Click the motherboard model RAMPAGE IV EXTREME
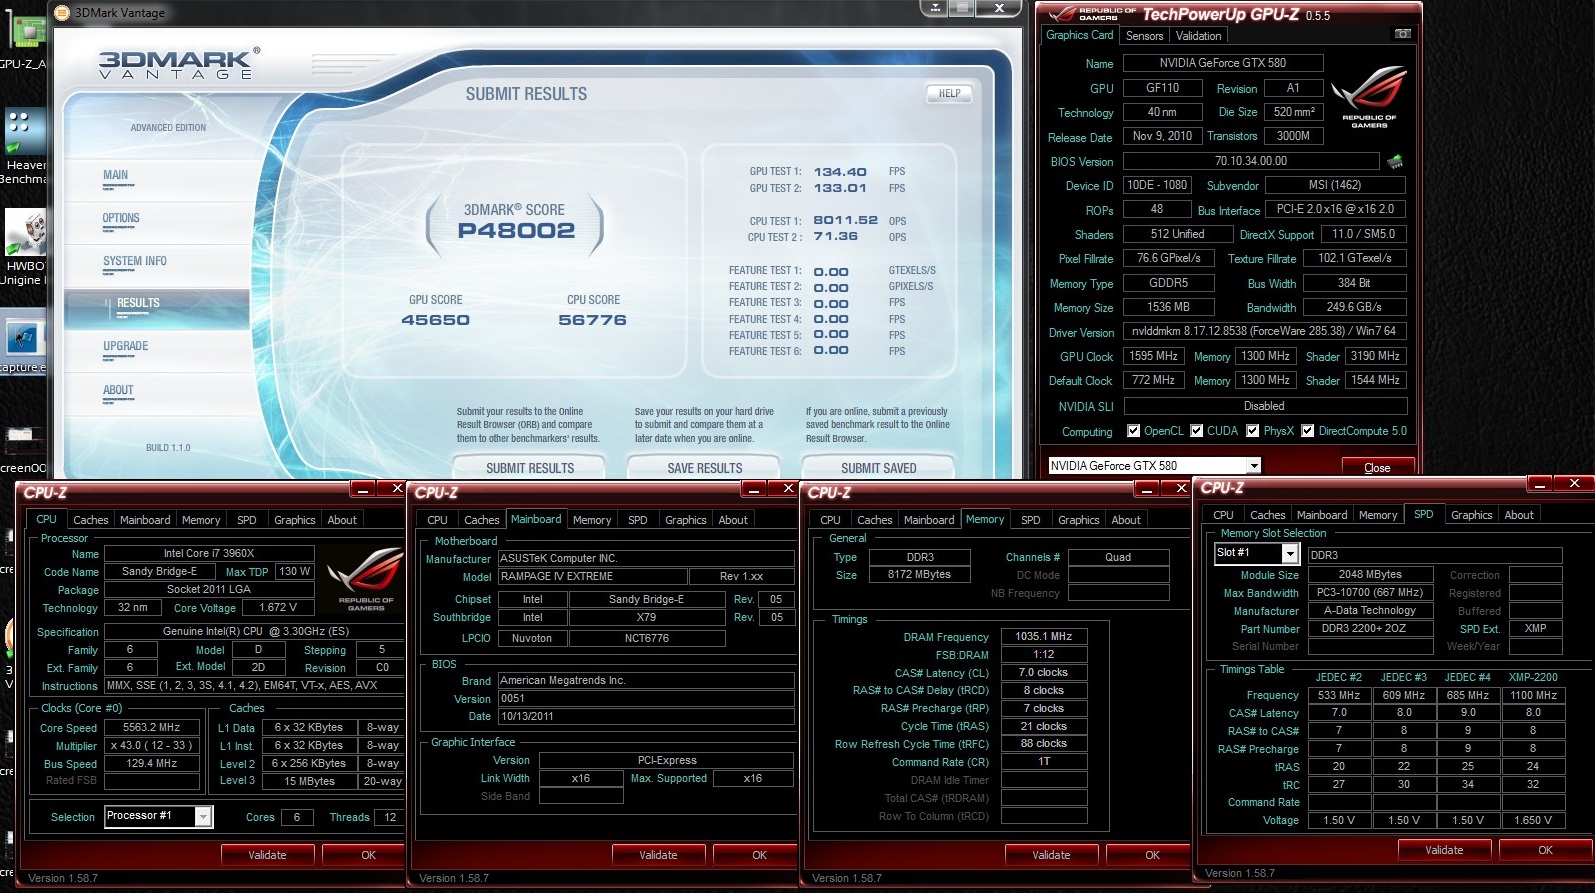 coord(592,577)
